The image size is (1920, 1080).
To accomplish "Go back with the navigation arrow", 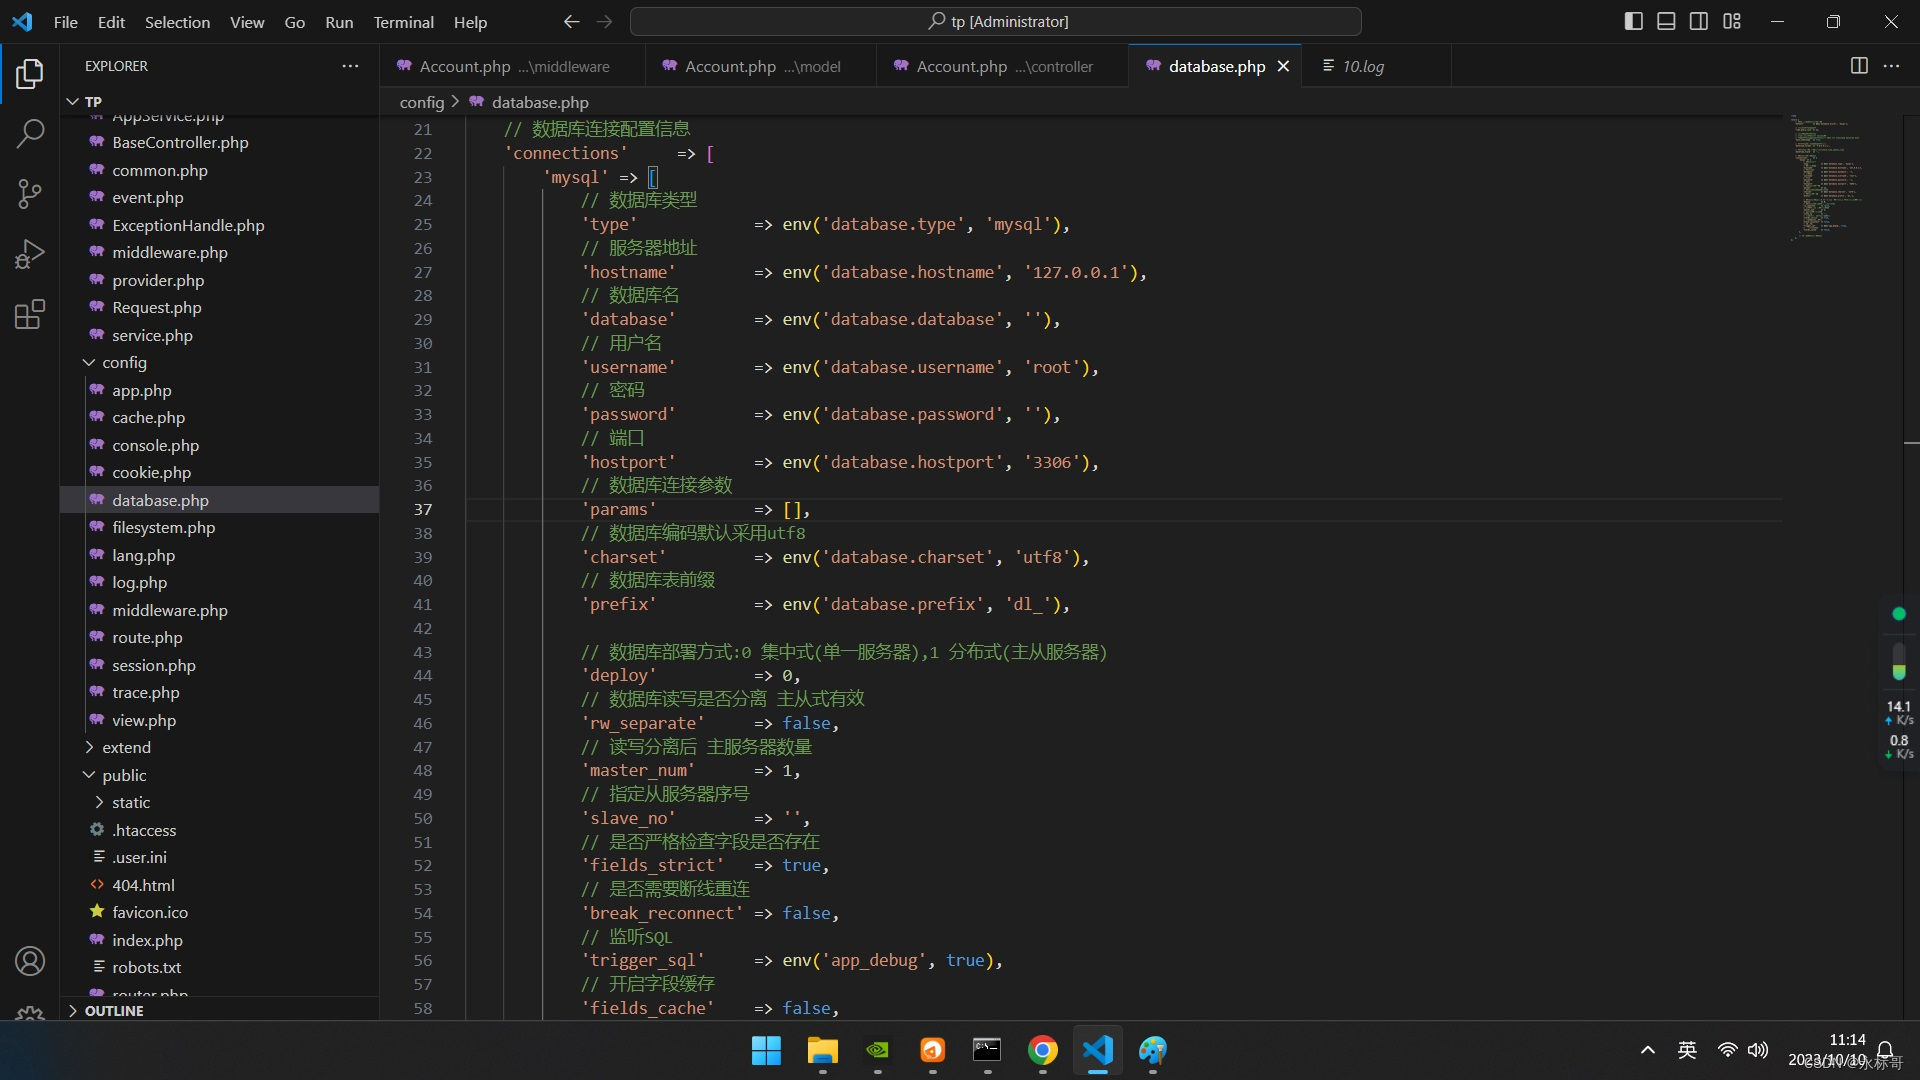I will click(x=571, y=21).
